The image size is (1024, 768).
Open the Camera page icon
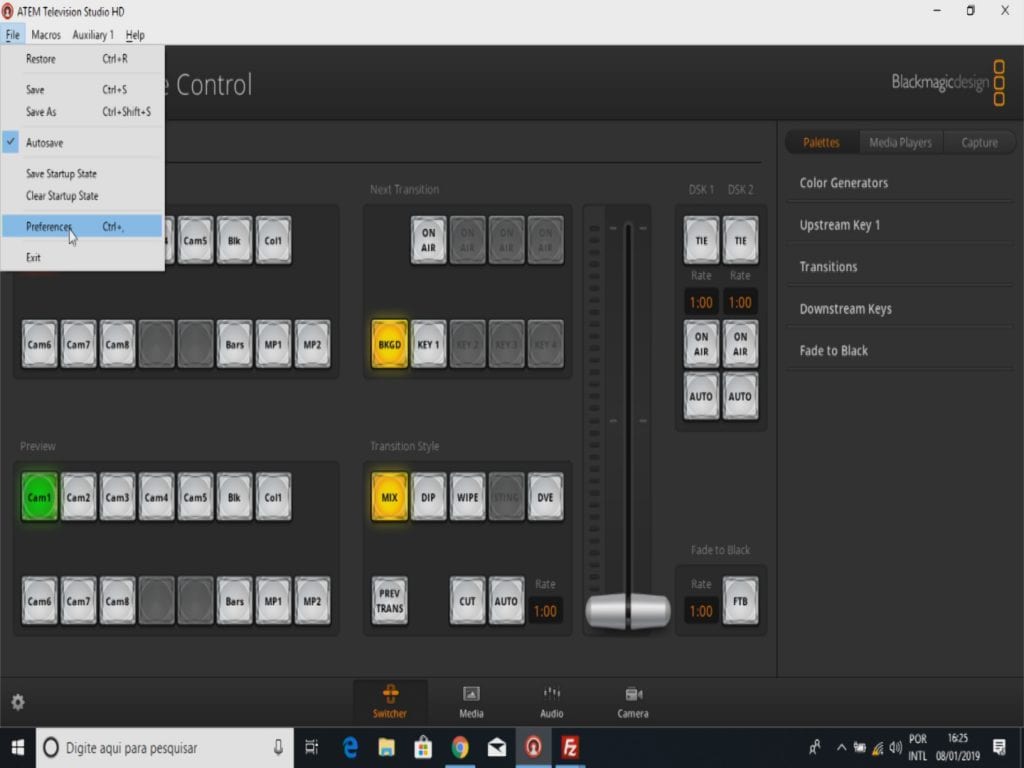pos(633,701)
